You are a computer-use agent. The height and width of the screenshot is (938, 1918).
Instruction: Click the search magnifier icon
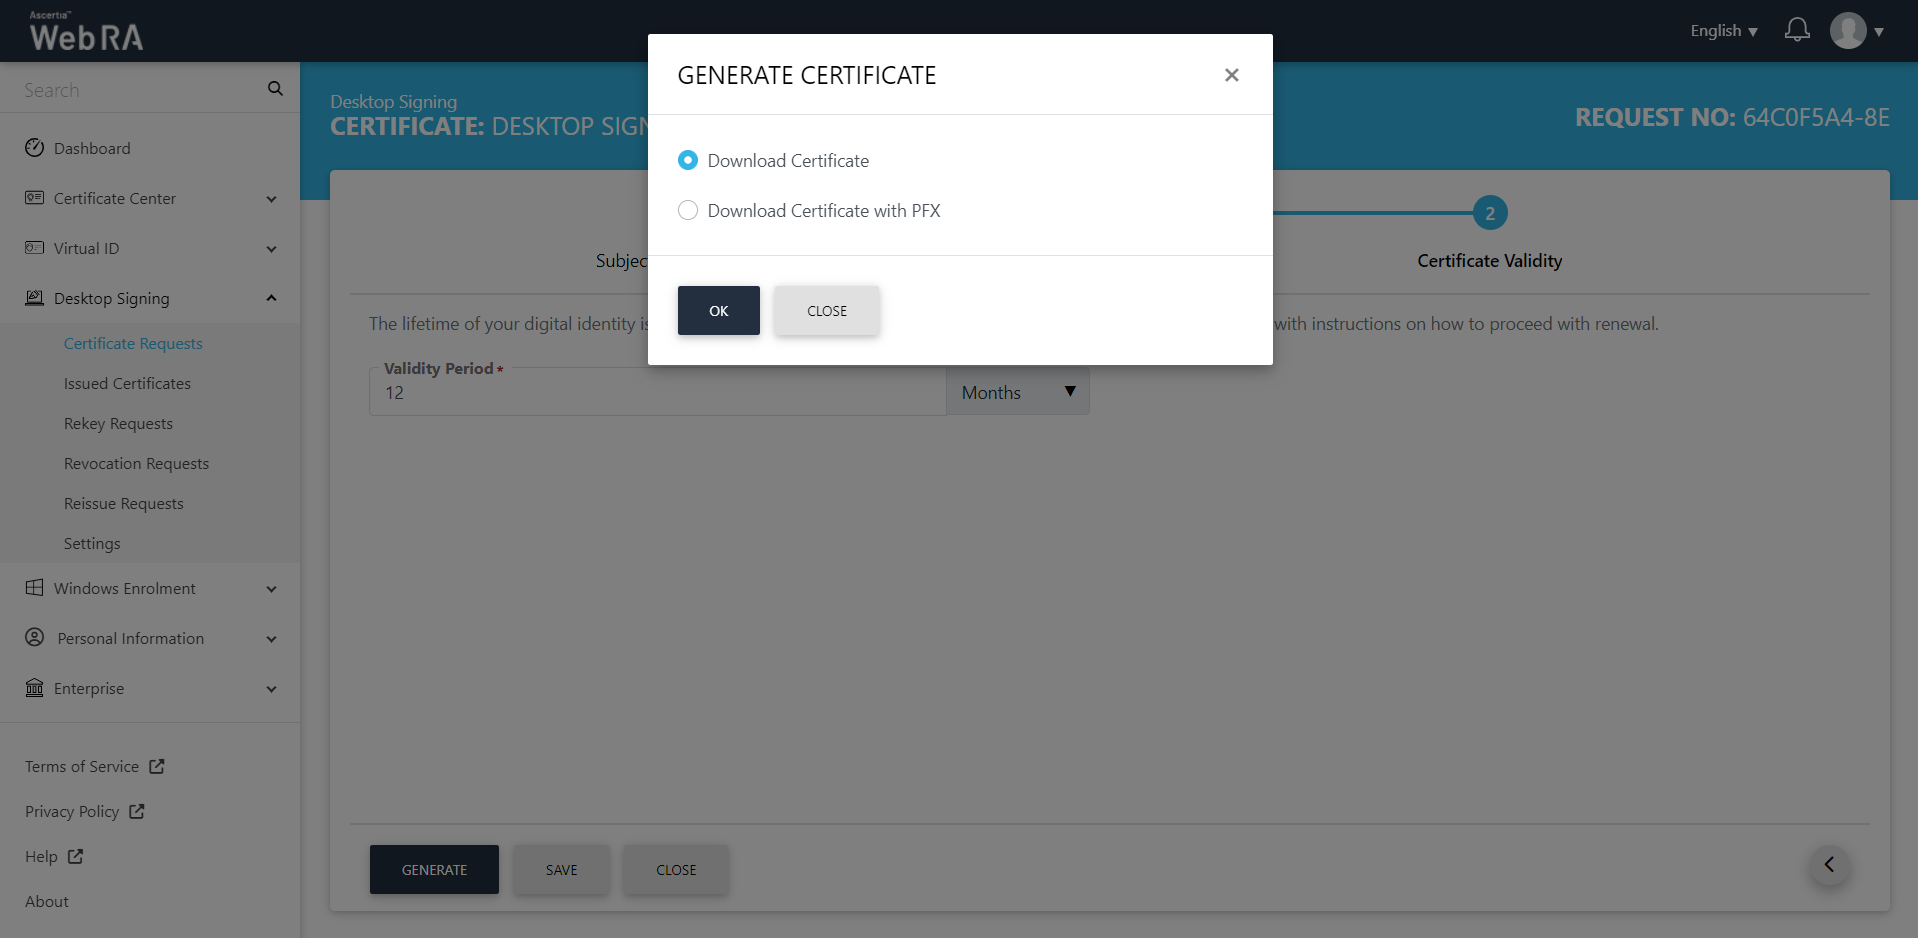pos(275,89)
